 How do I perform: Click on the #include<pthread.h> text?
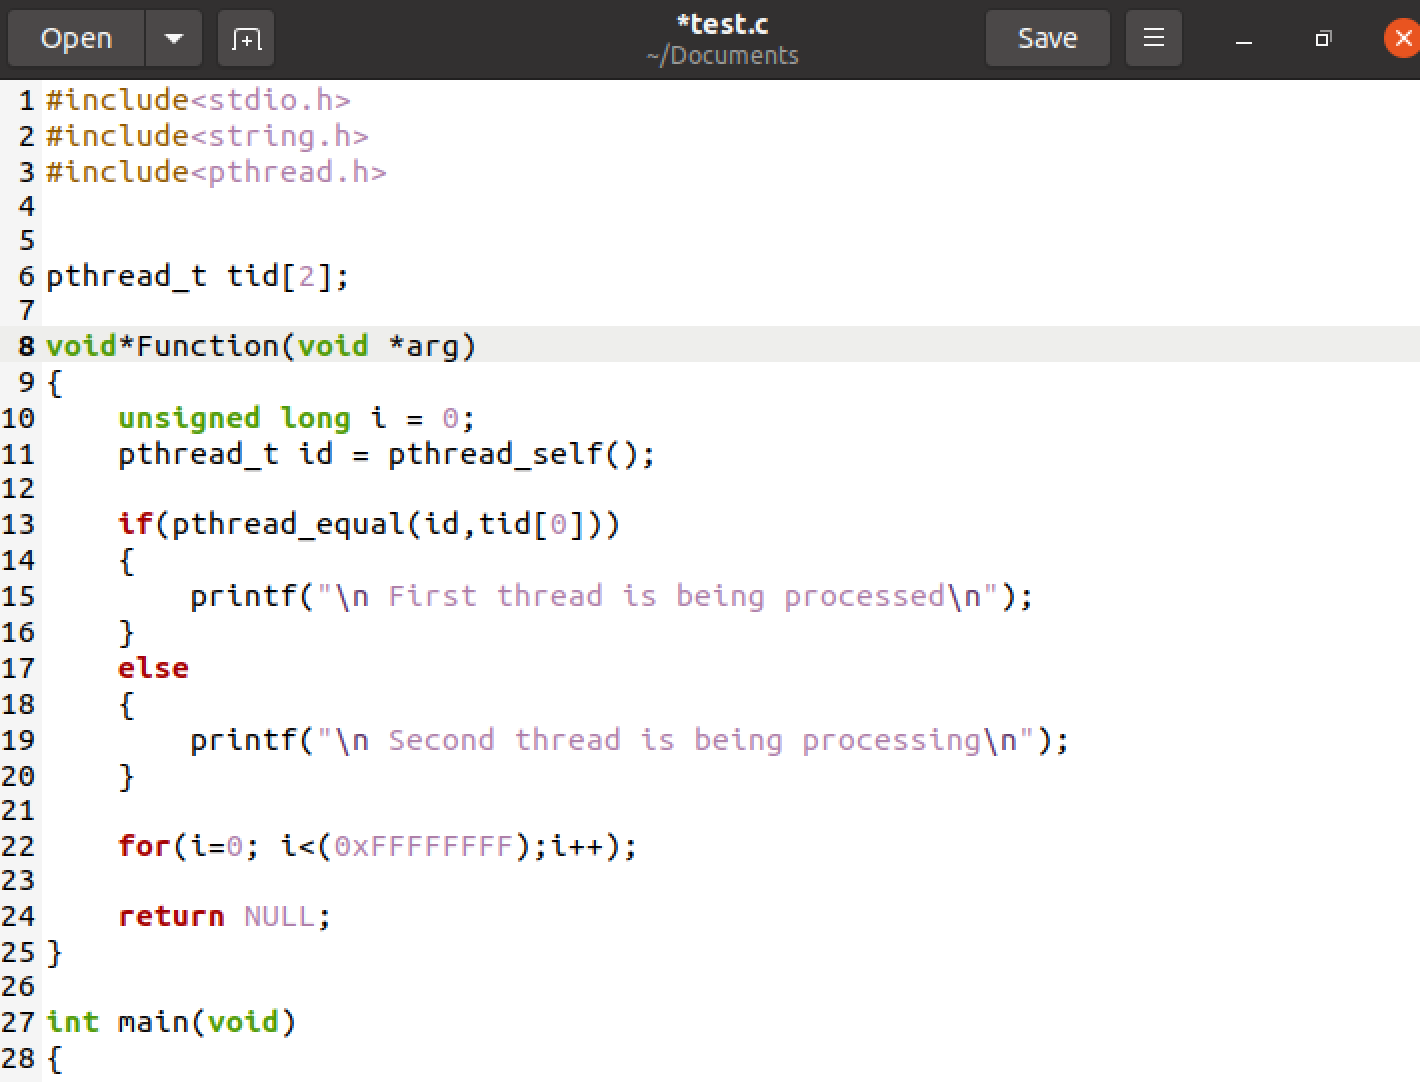[216, 172]
